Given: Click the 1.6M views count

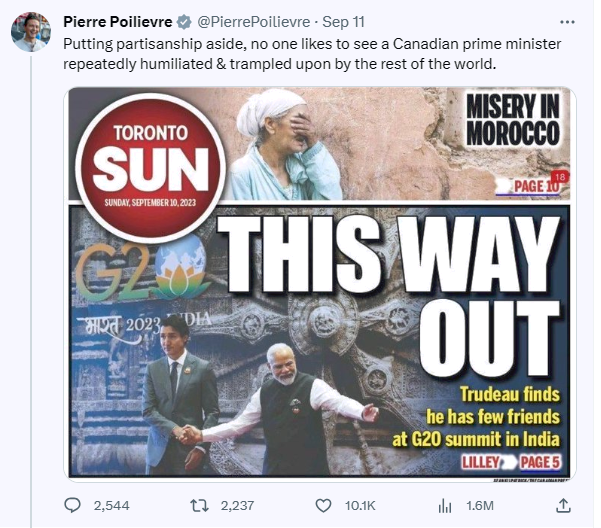Looking at the screenshot, I should [480, 506].
